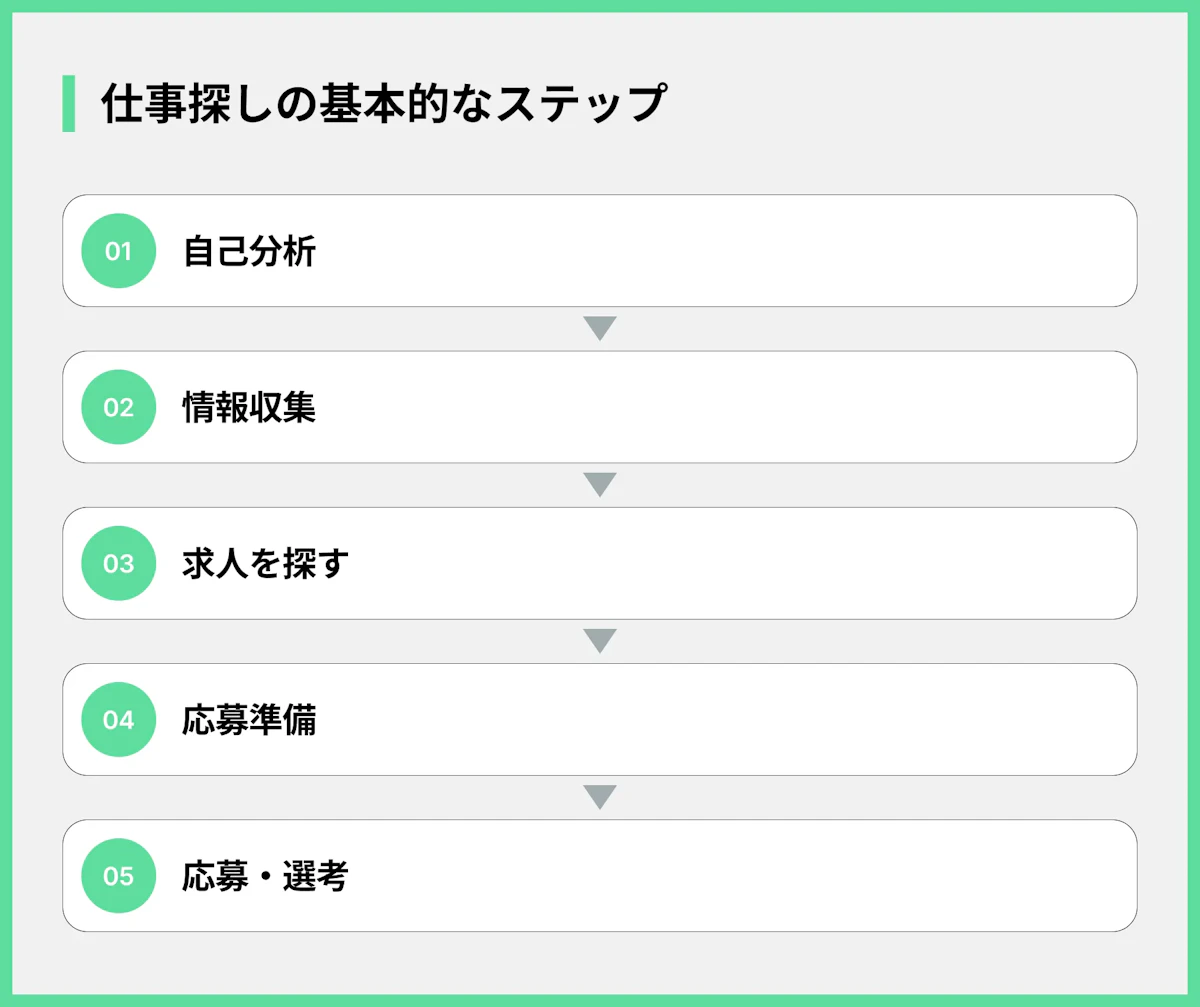Click the green accent bar beside heading
The width and height of the screenshot is (1200, 1007).
point(68,103)
